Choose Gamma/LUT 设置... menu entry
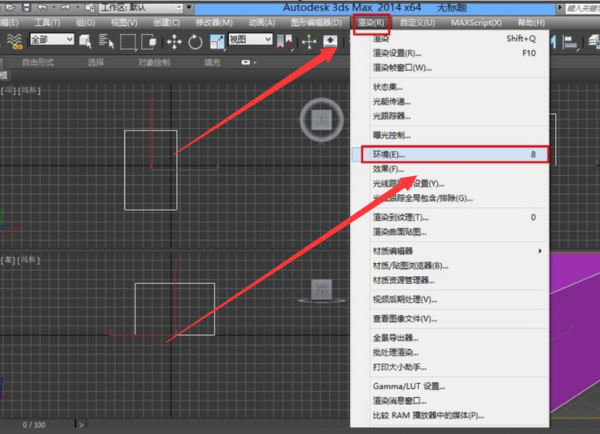The image size is (600, 434). pyautogui.click(x=450, y=386)
